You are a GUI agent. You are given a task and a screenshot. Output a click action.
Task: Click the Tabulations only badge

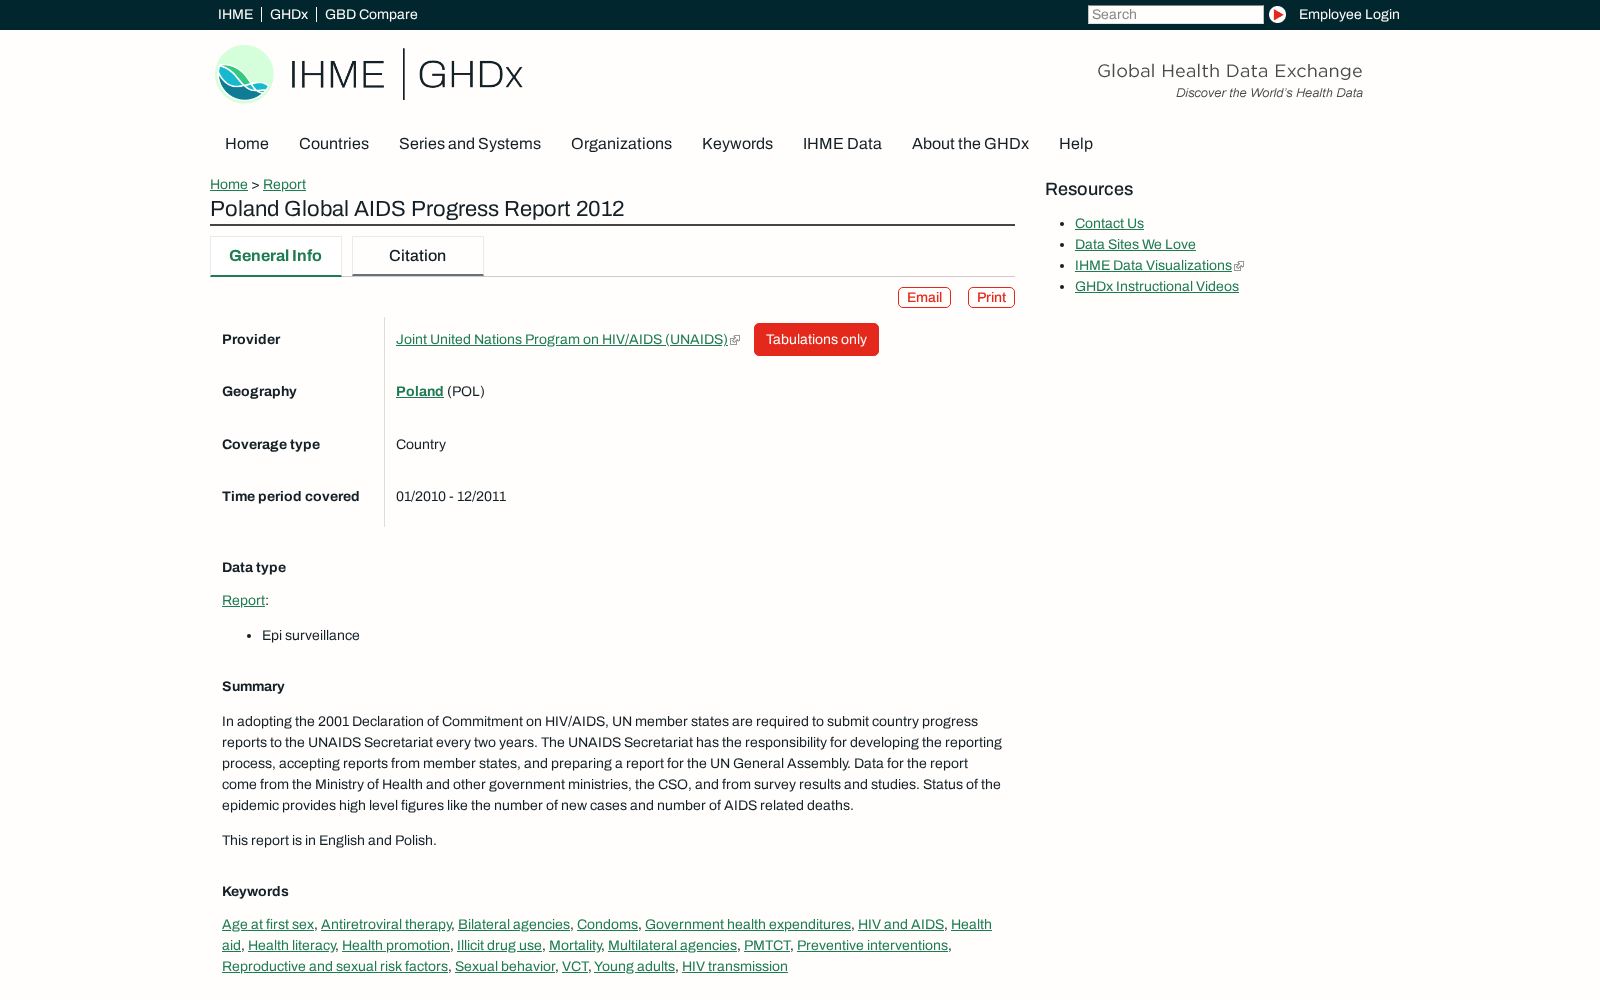point(816,340)
